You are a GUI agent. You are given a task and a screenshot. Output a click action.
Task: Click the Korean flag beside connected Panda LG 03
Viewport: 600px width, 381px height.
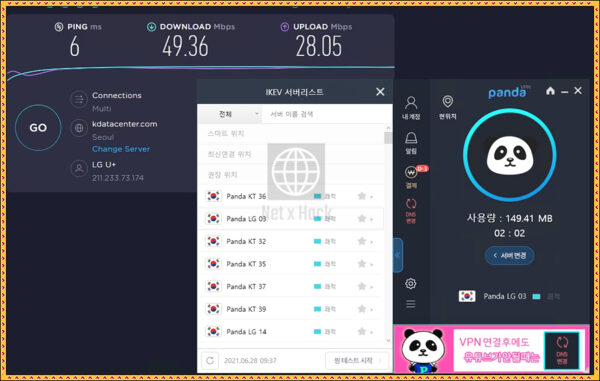coord(467,296)
